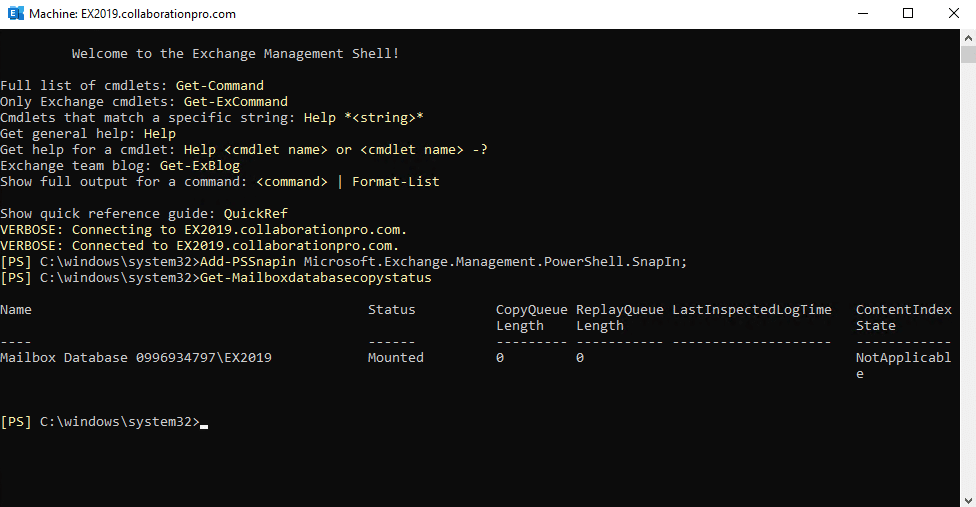976x507 pixels.
Task: Click the 'ReplayQueue Length' column header
Action: click(619, 317)
